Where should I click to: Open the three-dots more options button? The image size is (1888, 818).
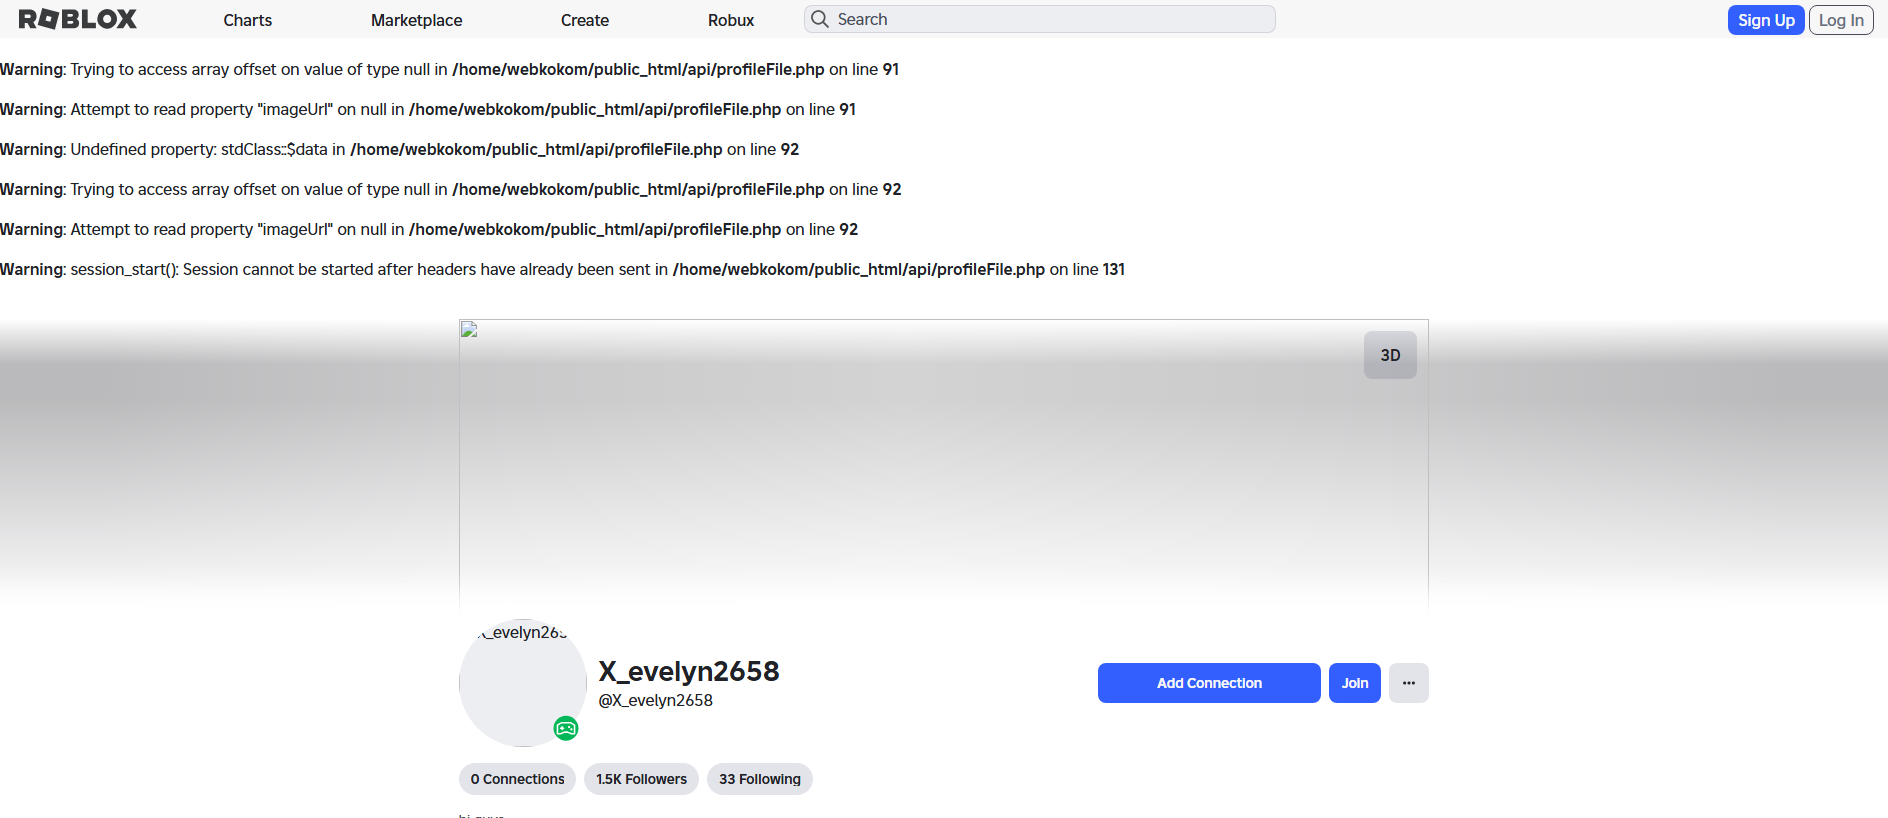(x=1409, y=683)
